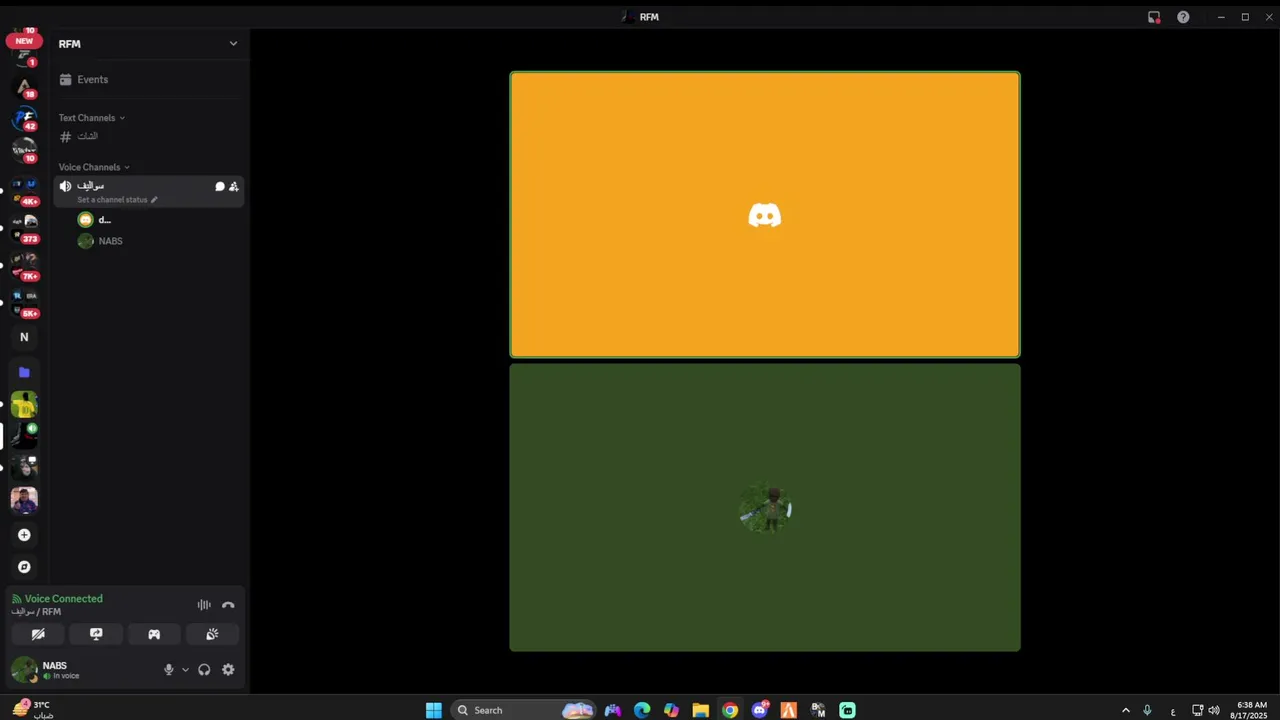
Task: Open the server showing green speaker badge
Action: (24, 436)
